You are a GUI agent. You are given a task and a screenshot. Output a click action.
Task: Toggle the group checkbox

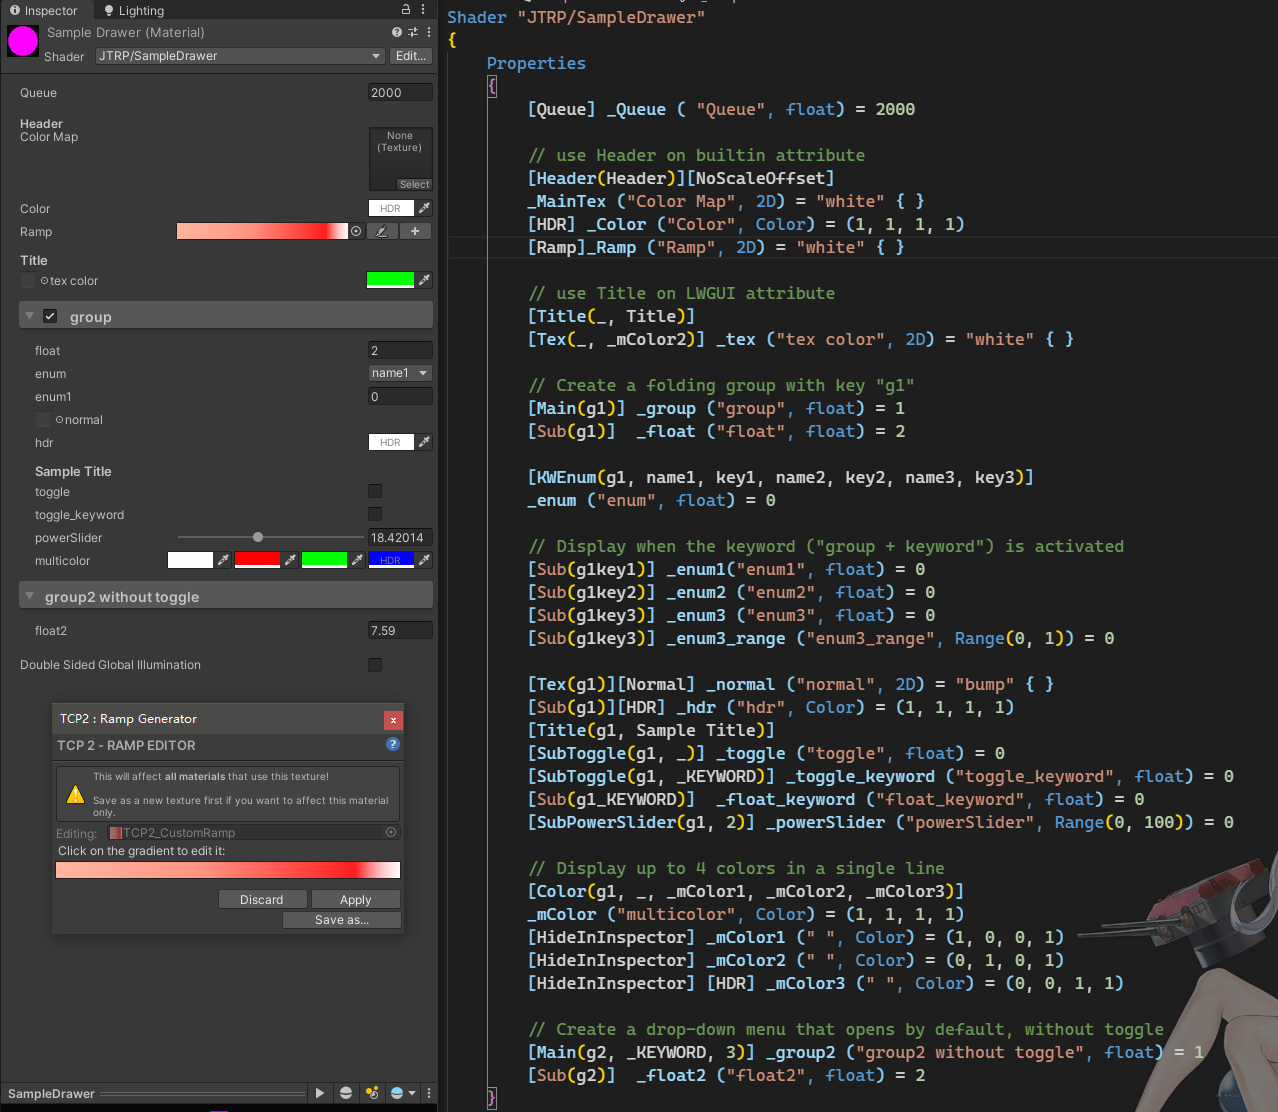point(50,316)
